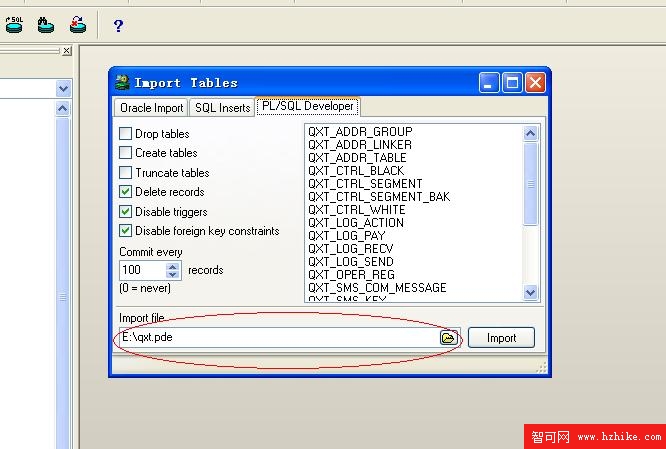Click the table list scroll down arrow

(x=530, y=292)
